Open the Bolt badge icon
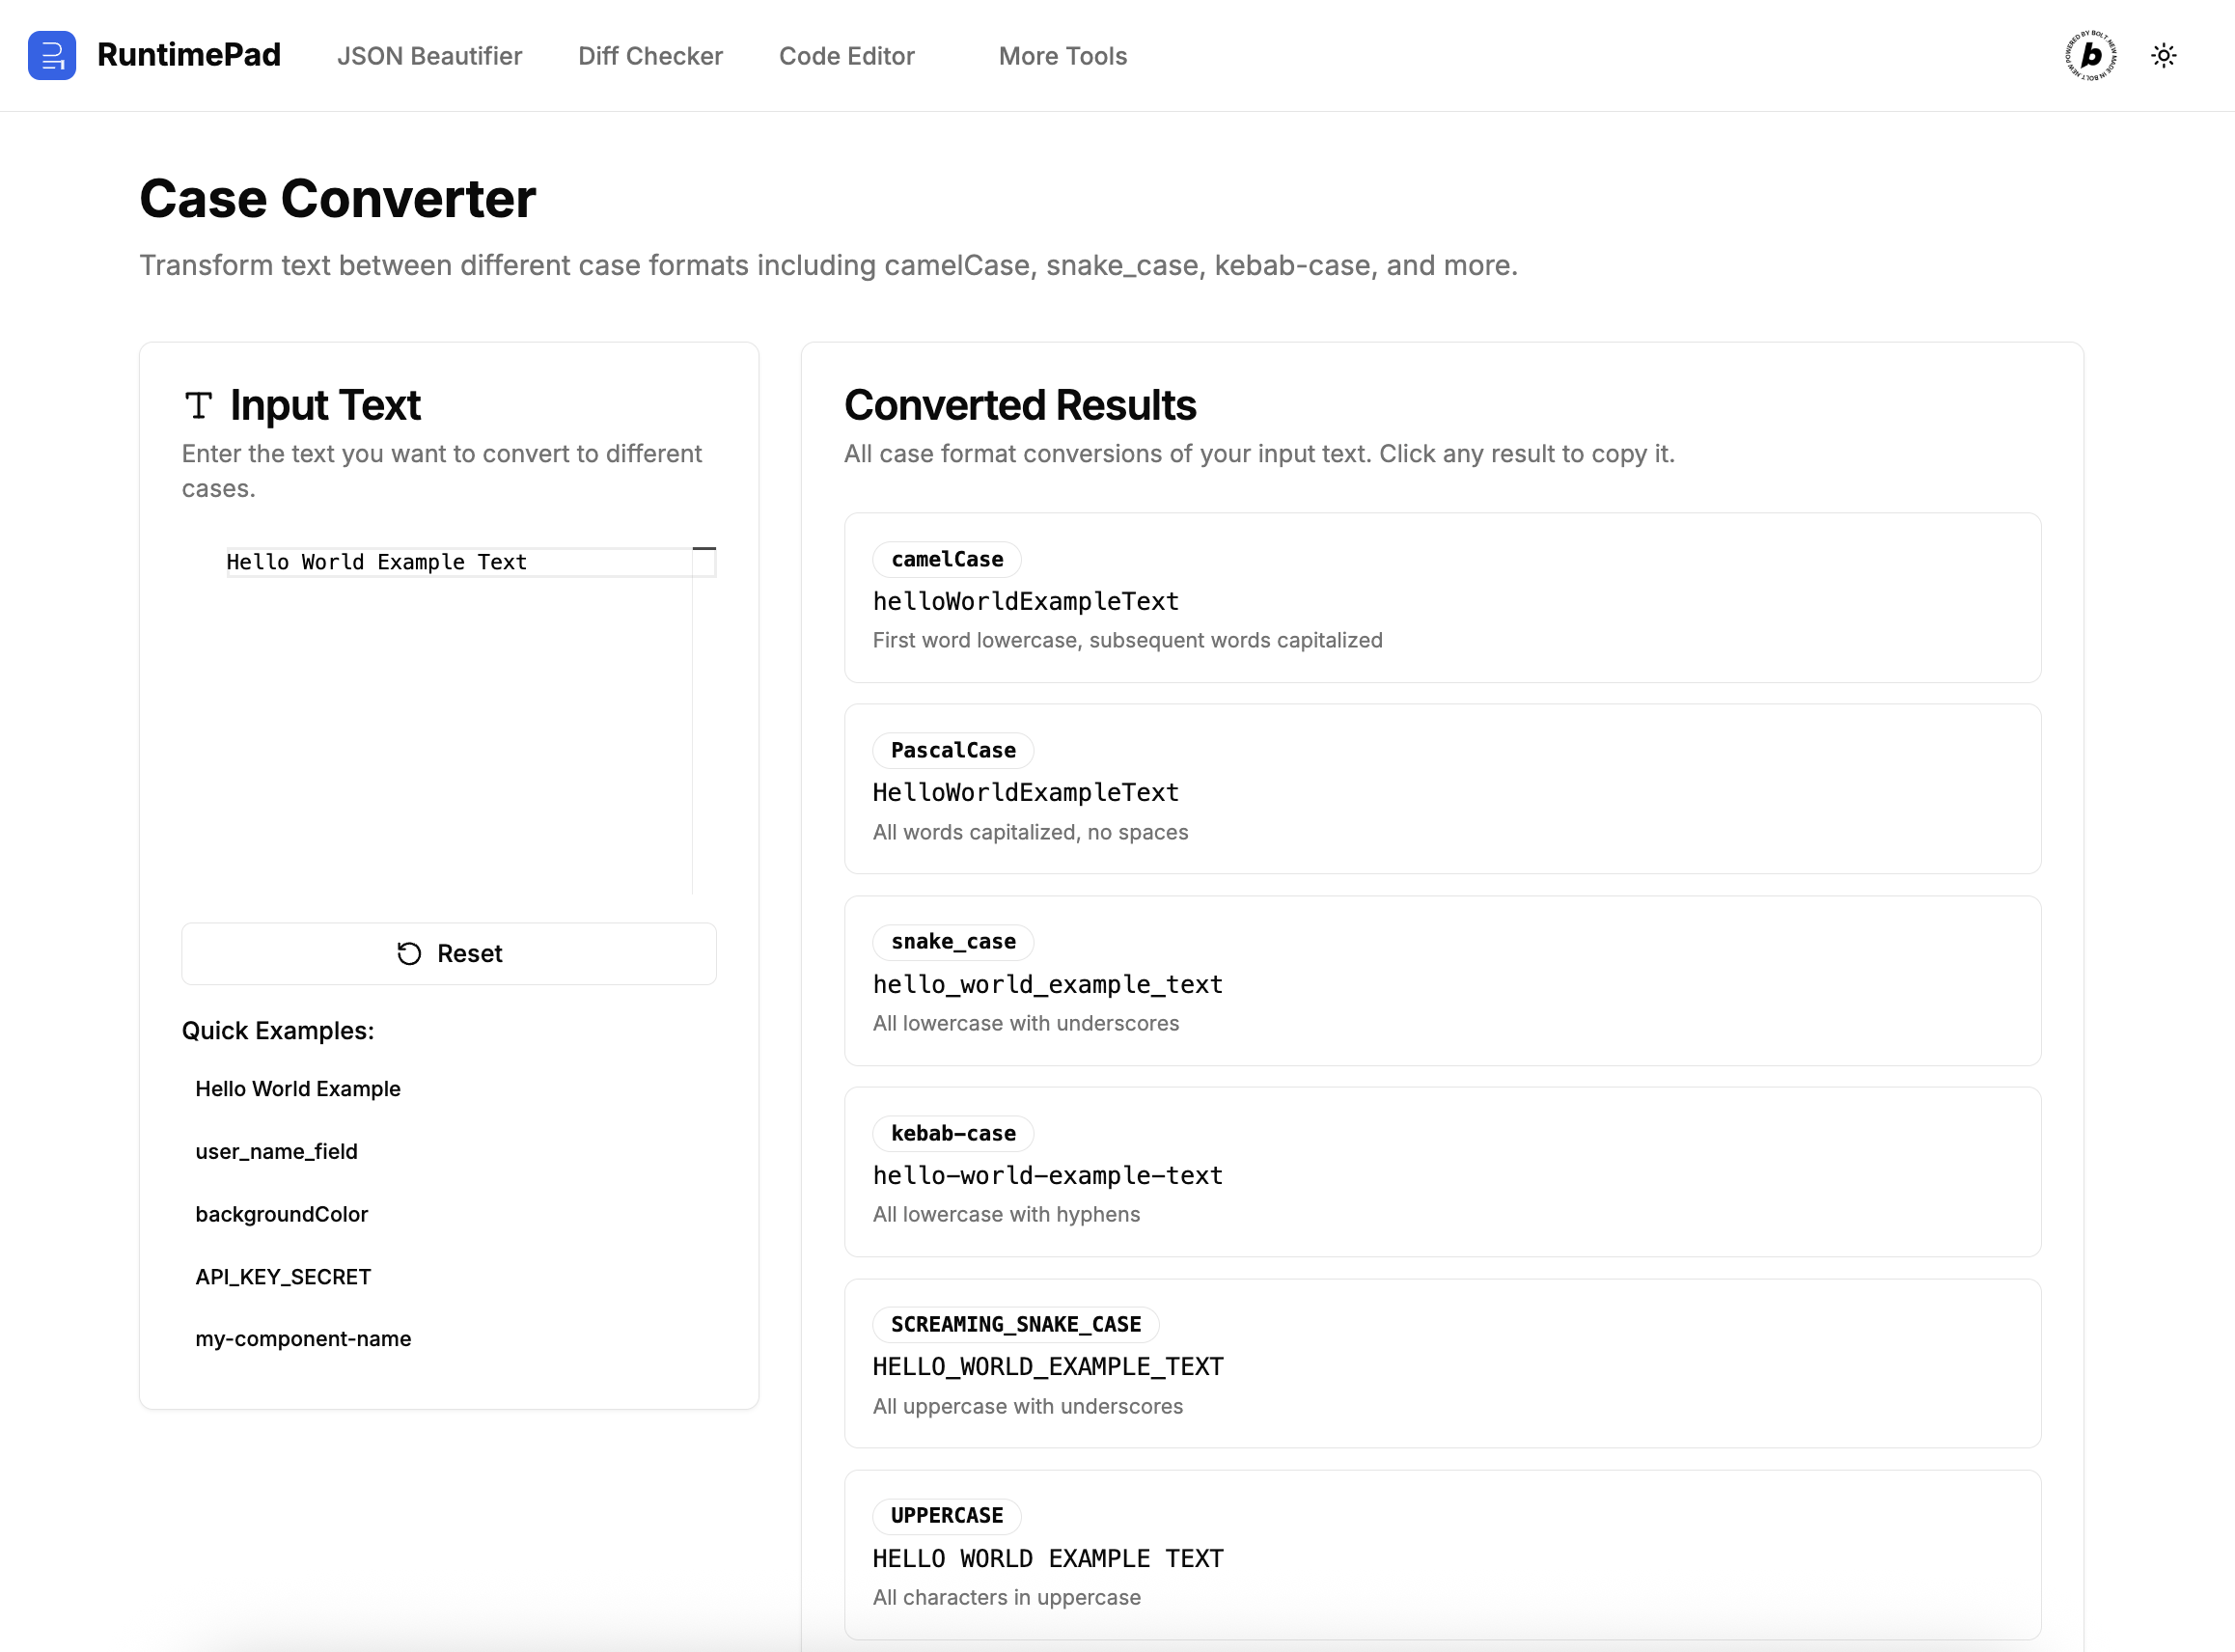This screenshot has width=2235, height=1652. [x=2091, y=55]
